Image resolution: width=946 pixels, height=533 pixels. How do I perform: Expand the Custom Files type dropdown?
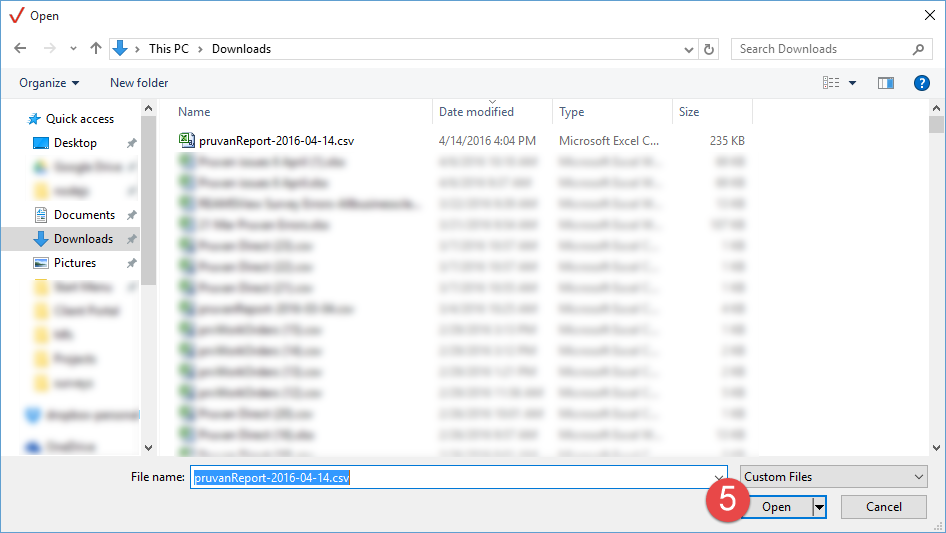pos(834,477)
